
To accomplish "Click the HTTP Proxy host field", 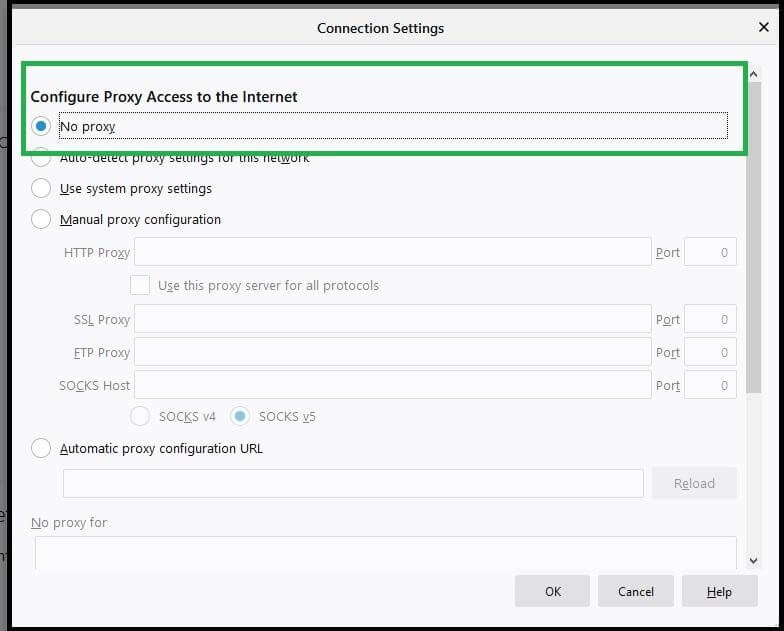I will 392,252.
